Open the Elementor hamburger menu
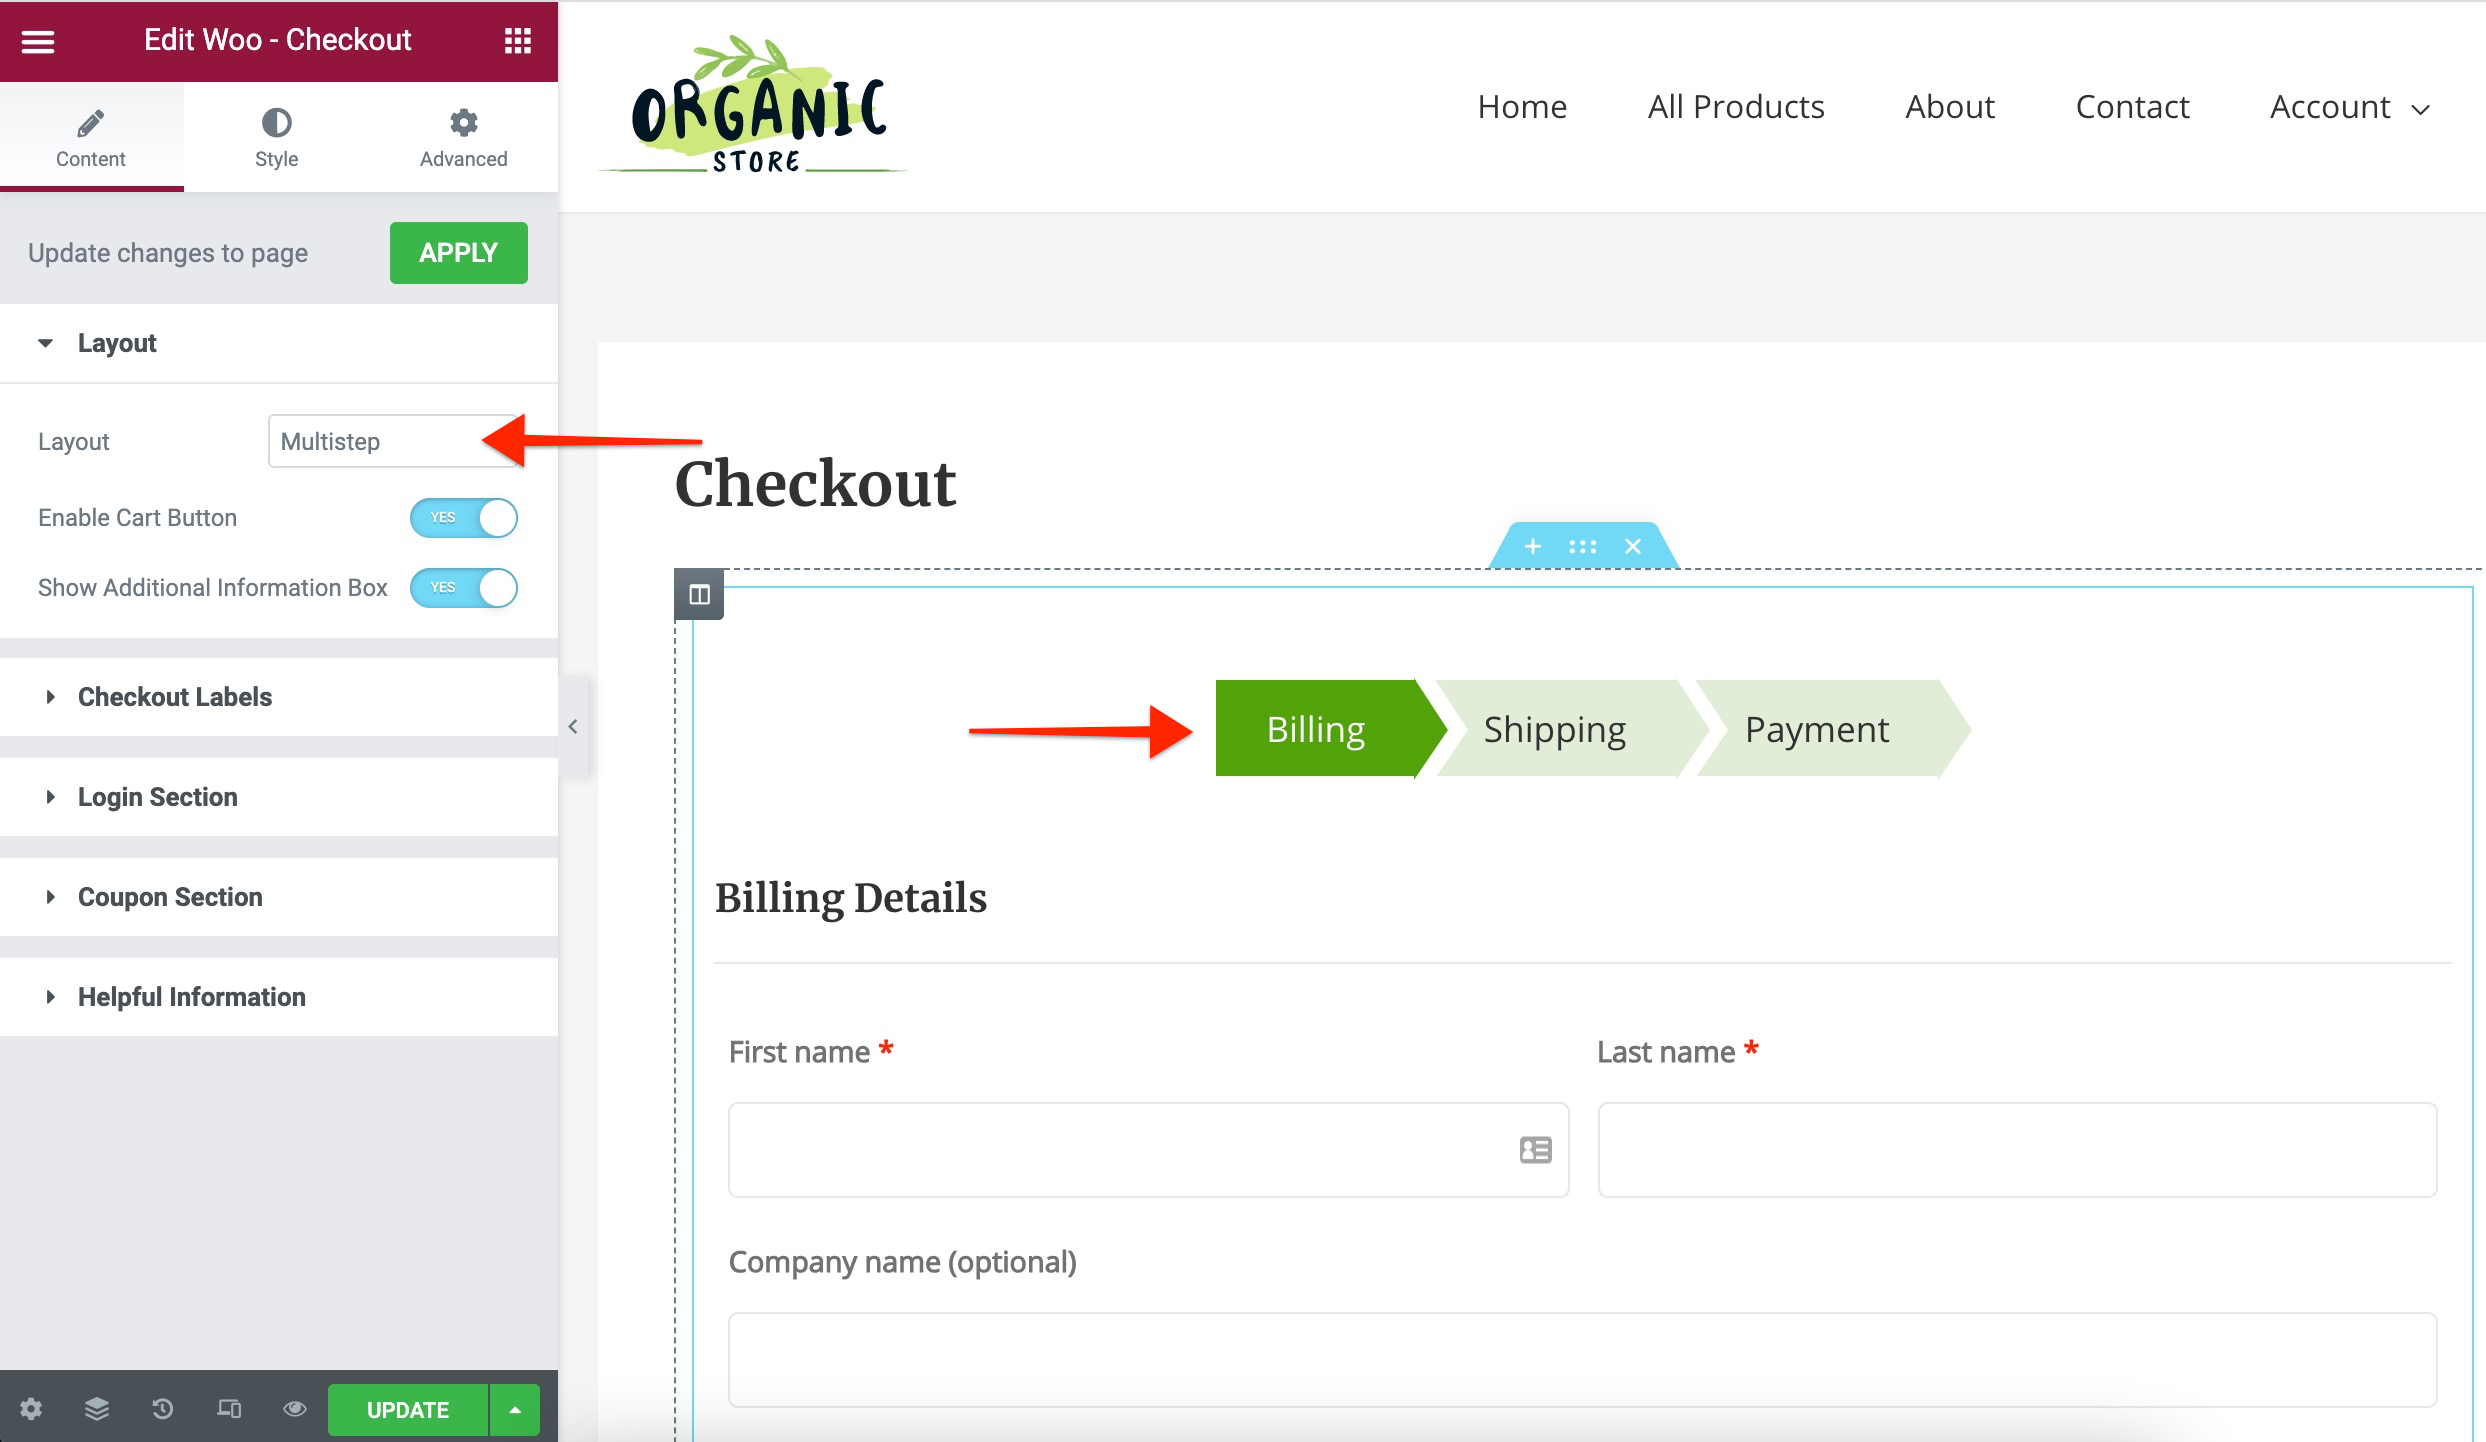The width and height of the screenshot is (2486, 1442). (x=38, y=41)
